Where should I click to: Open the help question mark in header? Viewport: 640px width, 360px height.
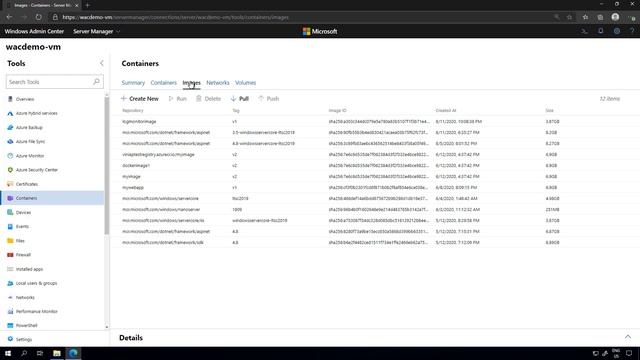632,31
